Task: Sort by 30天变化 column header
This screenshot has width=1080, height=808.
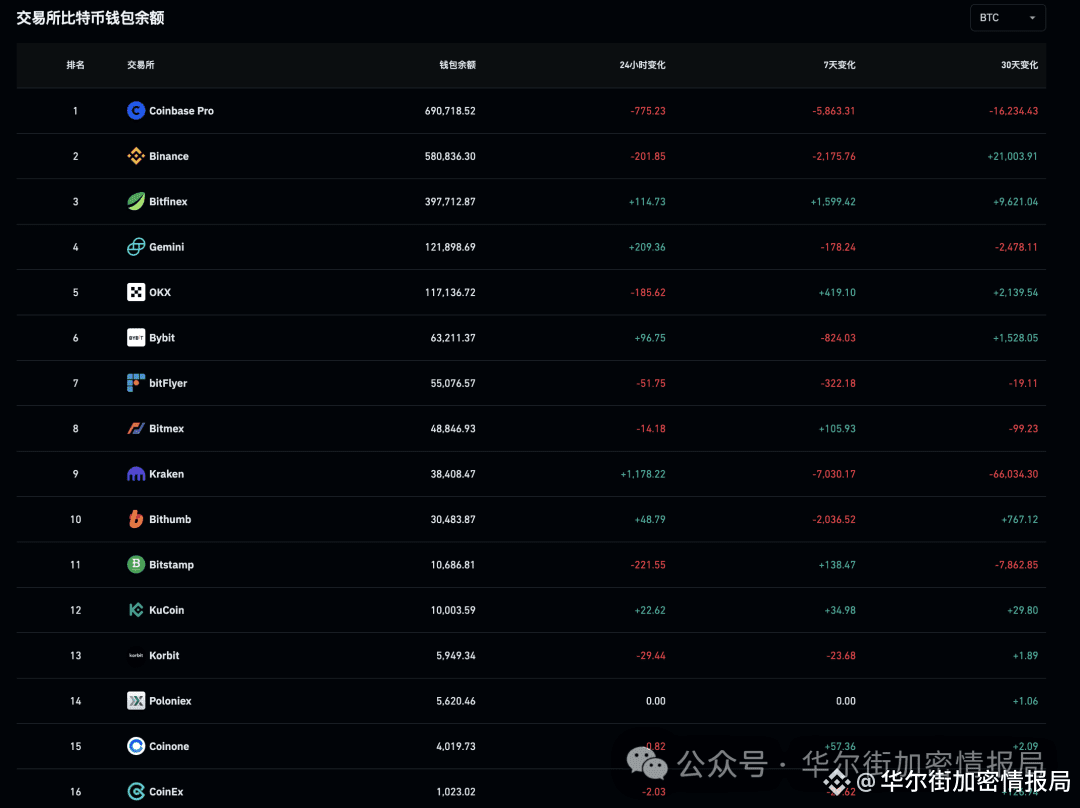Action: (1019, 65)
